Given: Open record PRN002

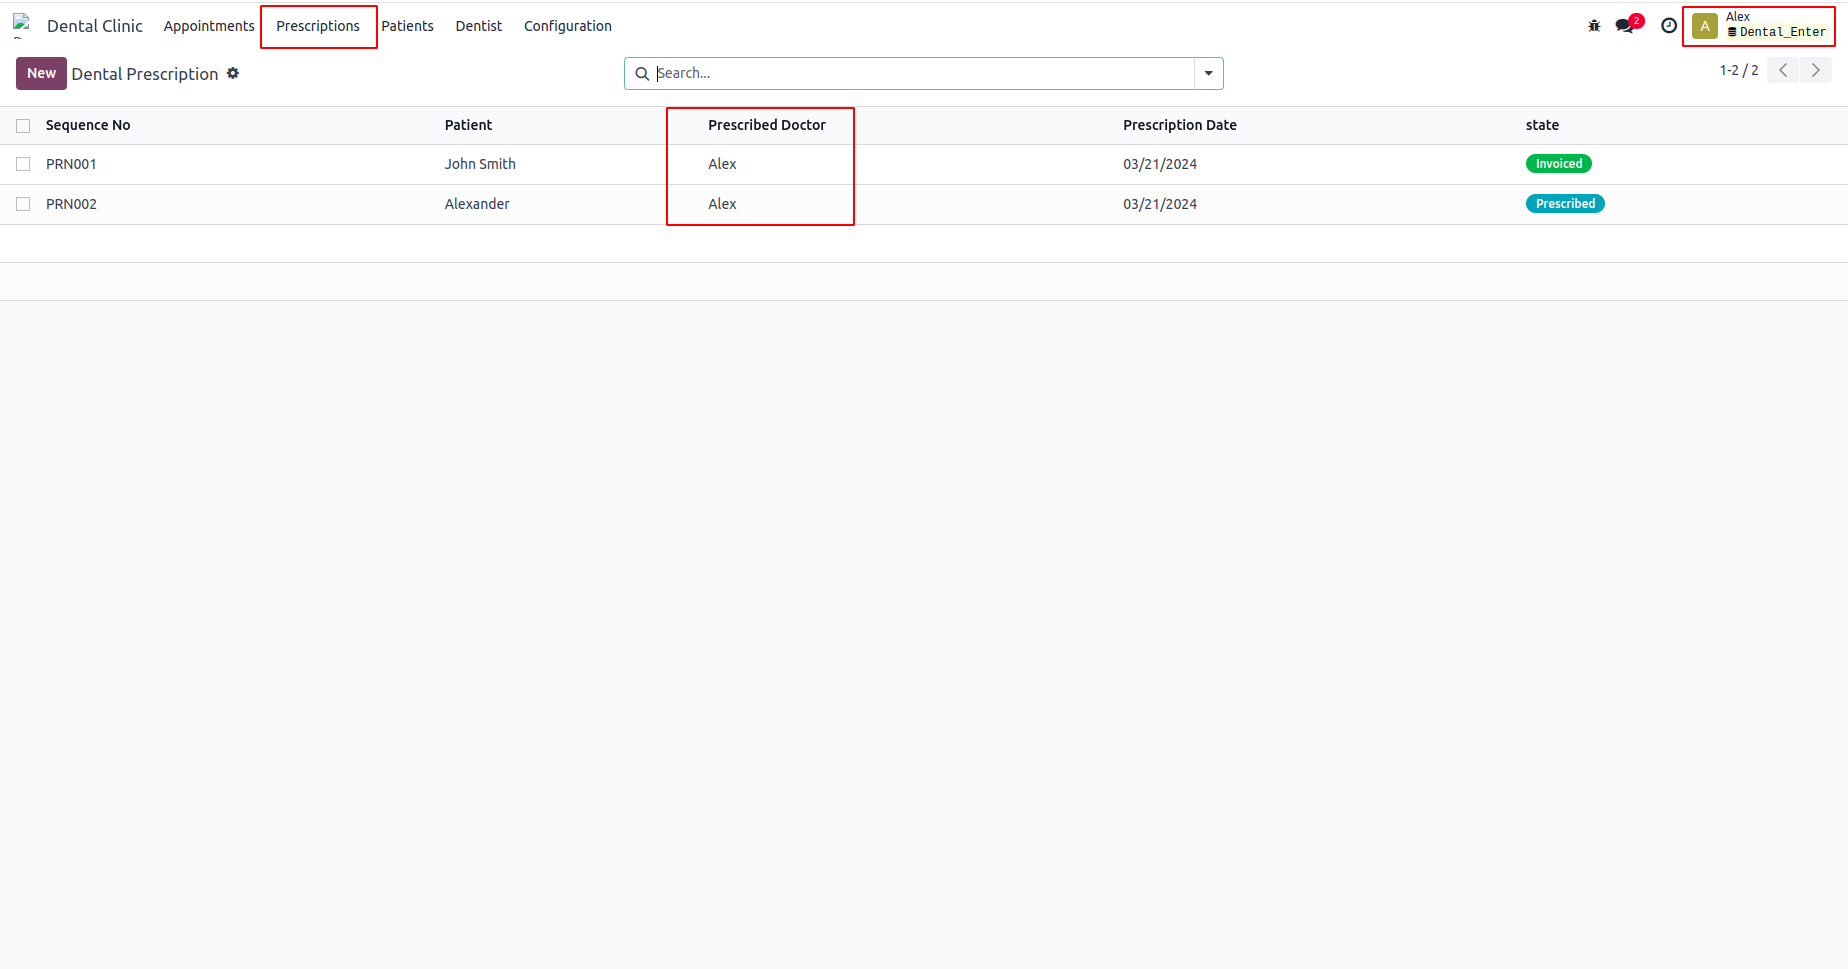Looking at the screenshot, I should tap(71, 204).
